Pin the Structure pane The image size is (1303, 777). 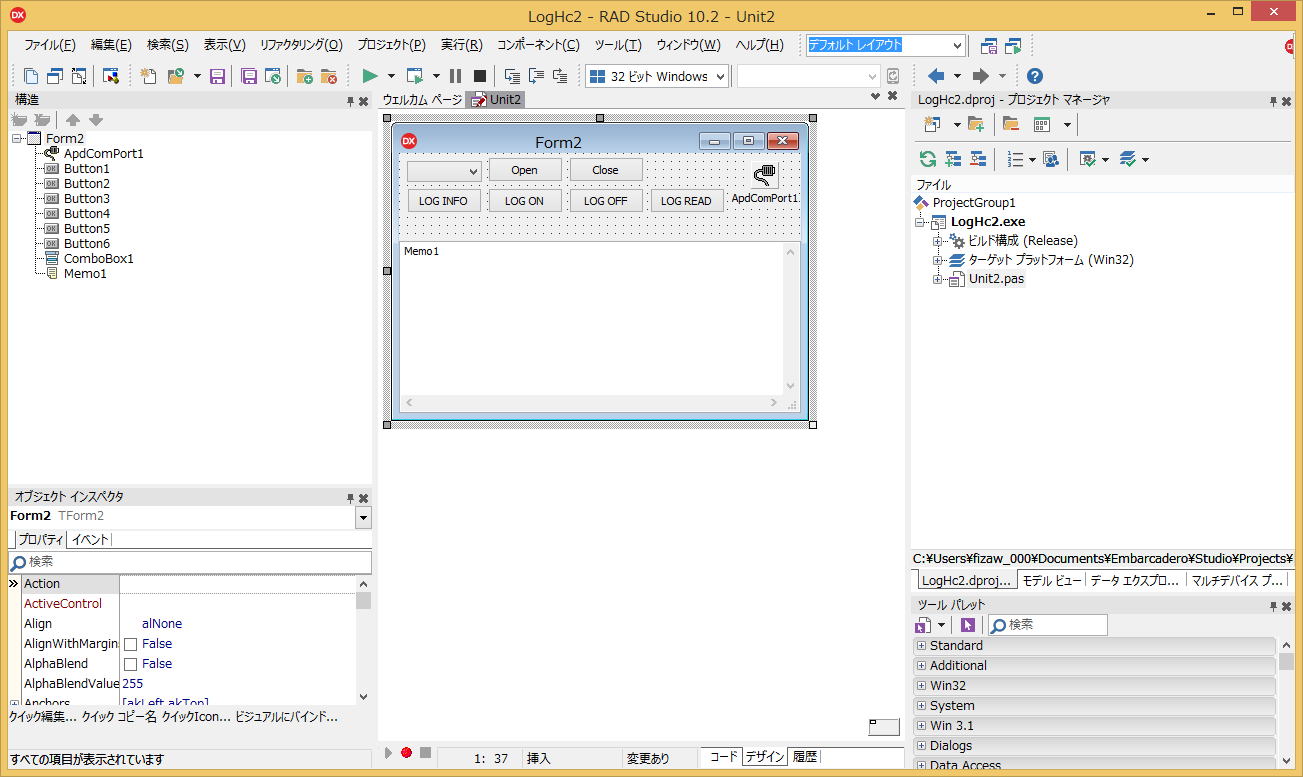click(350, 102)
